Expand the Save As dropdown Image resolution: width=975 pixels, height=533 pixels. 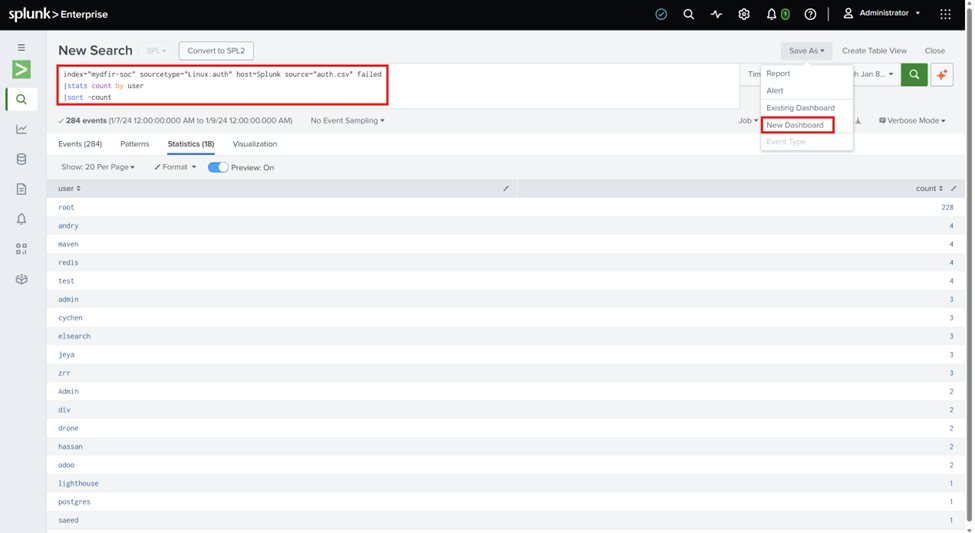point(806,51)
